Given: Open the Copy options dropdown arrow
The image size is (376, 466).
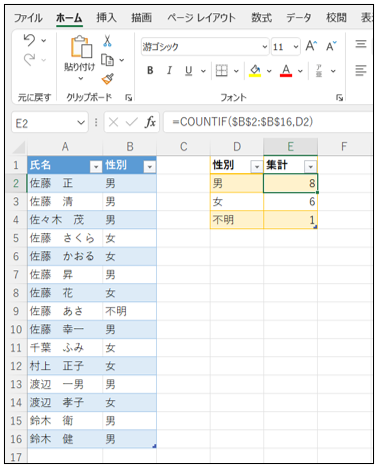Looking at the screenshot, I should (x=122, y=60).
